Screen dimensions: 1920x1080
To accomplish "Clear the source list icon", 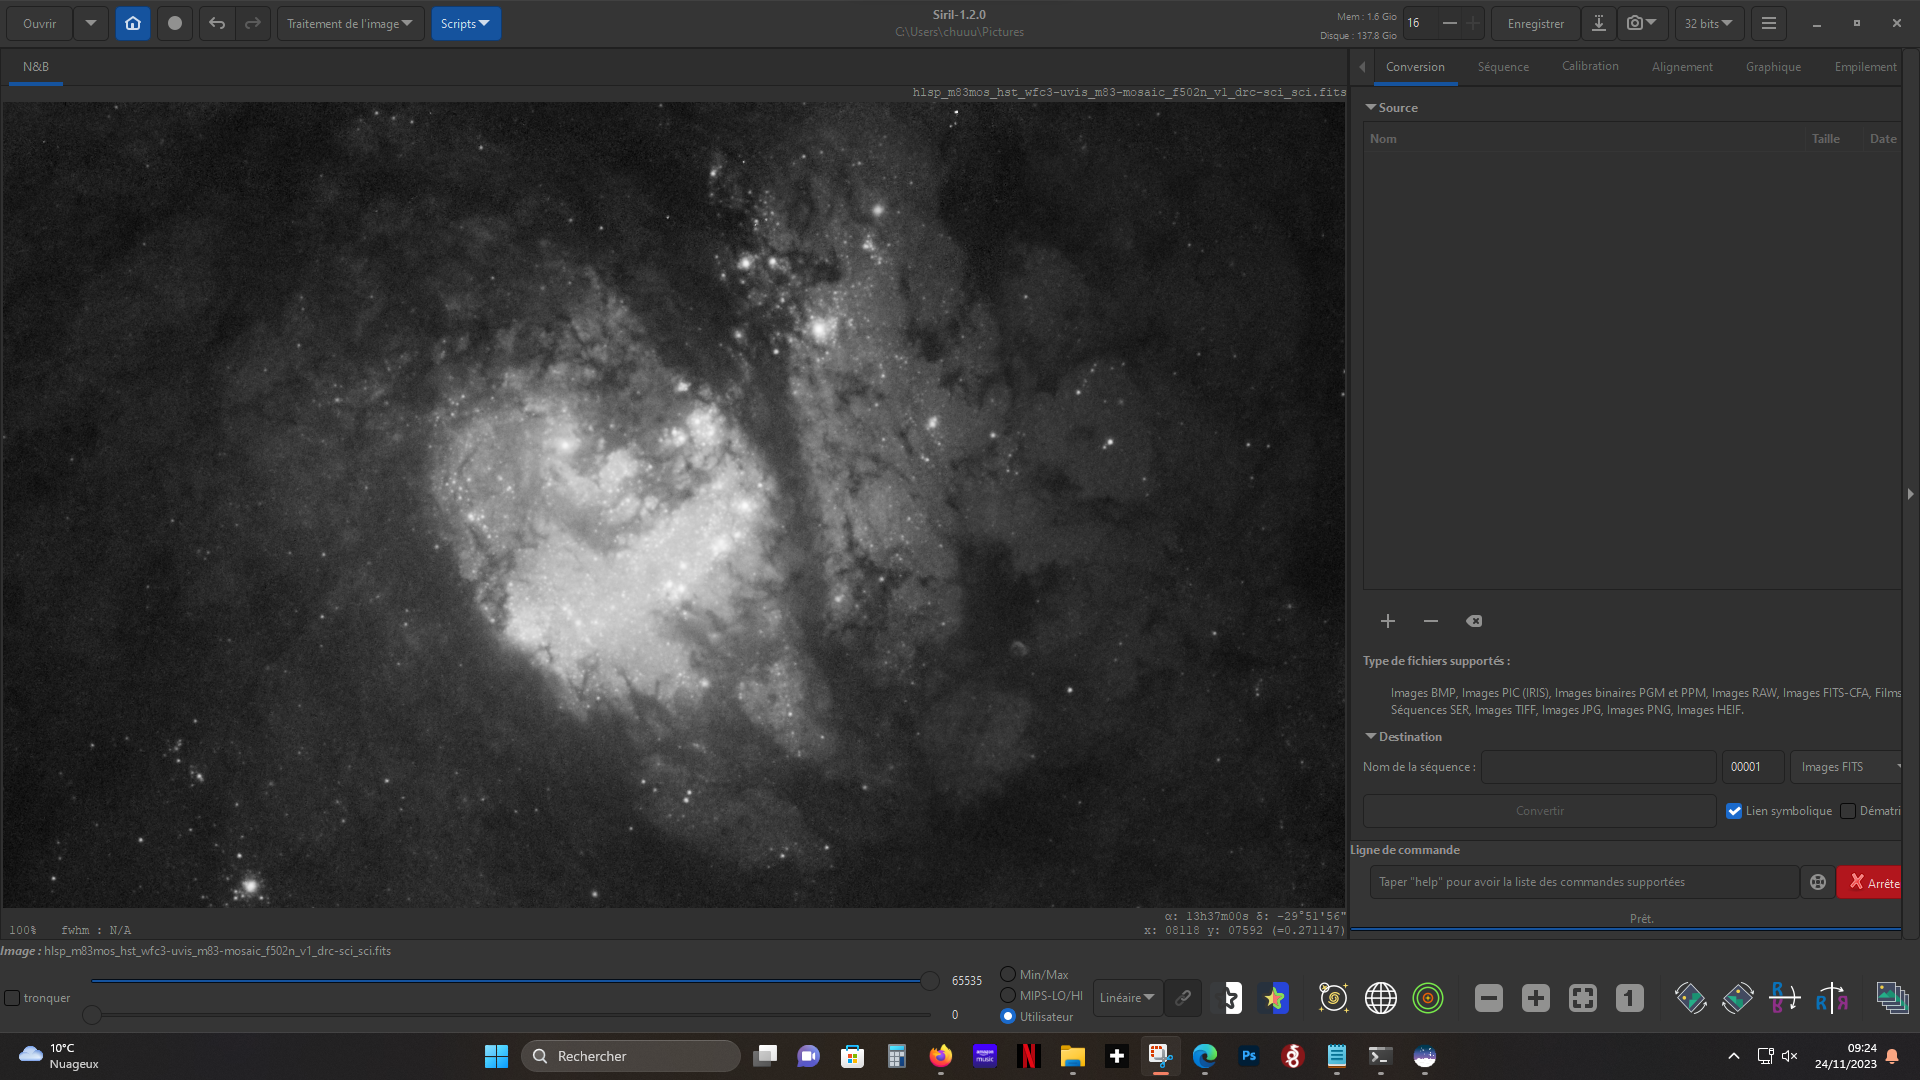I will (x=1474, y=621).
